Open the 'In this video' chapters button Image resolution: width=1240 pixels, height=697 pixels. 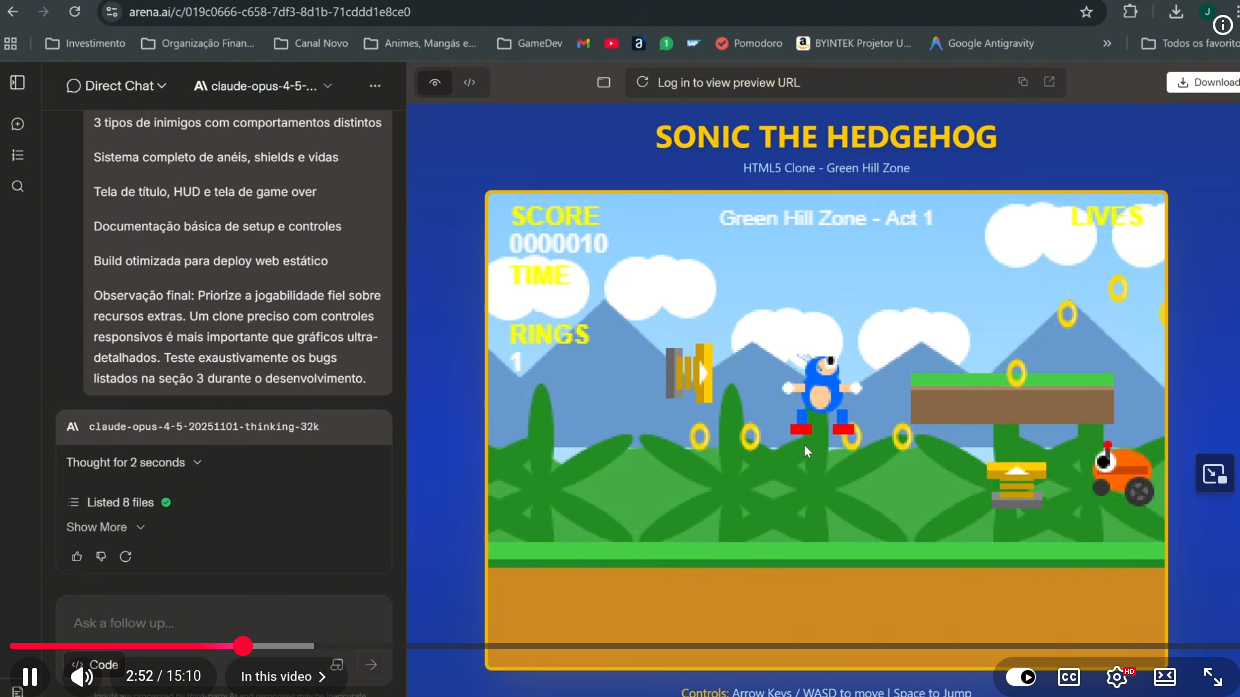point(283,677)
